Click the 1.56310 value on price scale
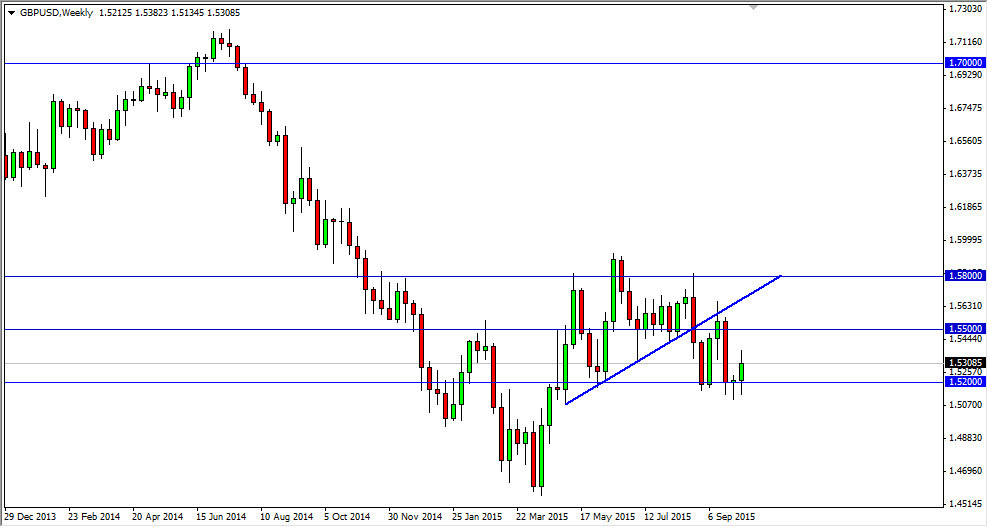Viewport: 988px width, 527px height. pyautogui.click(x=966, y=306)
